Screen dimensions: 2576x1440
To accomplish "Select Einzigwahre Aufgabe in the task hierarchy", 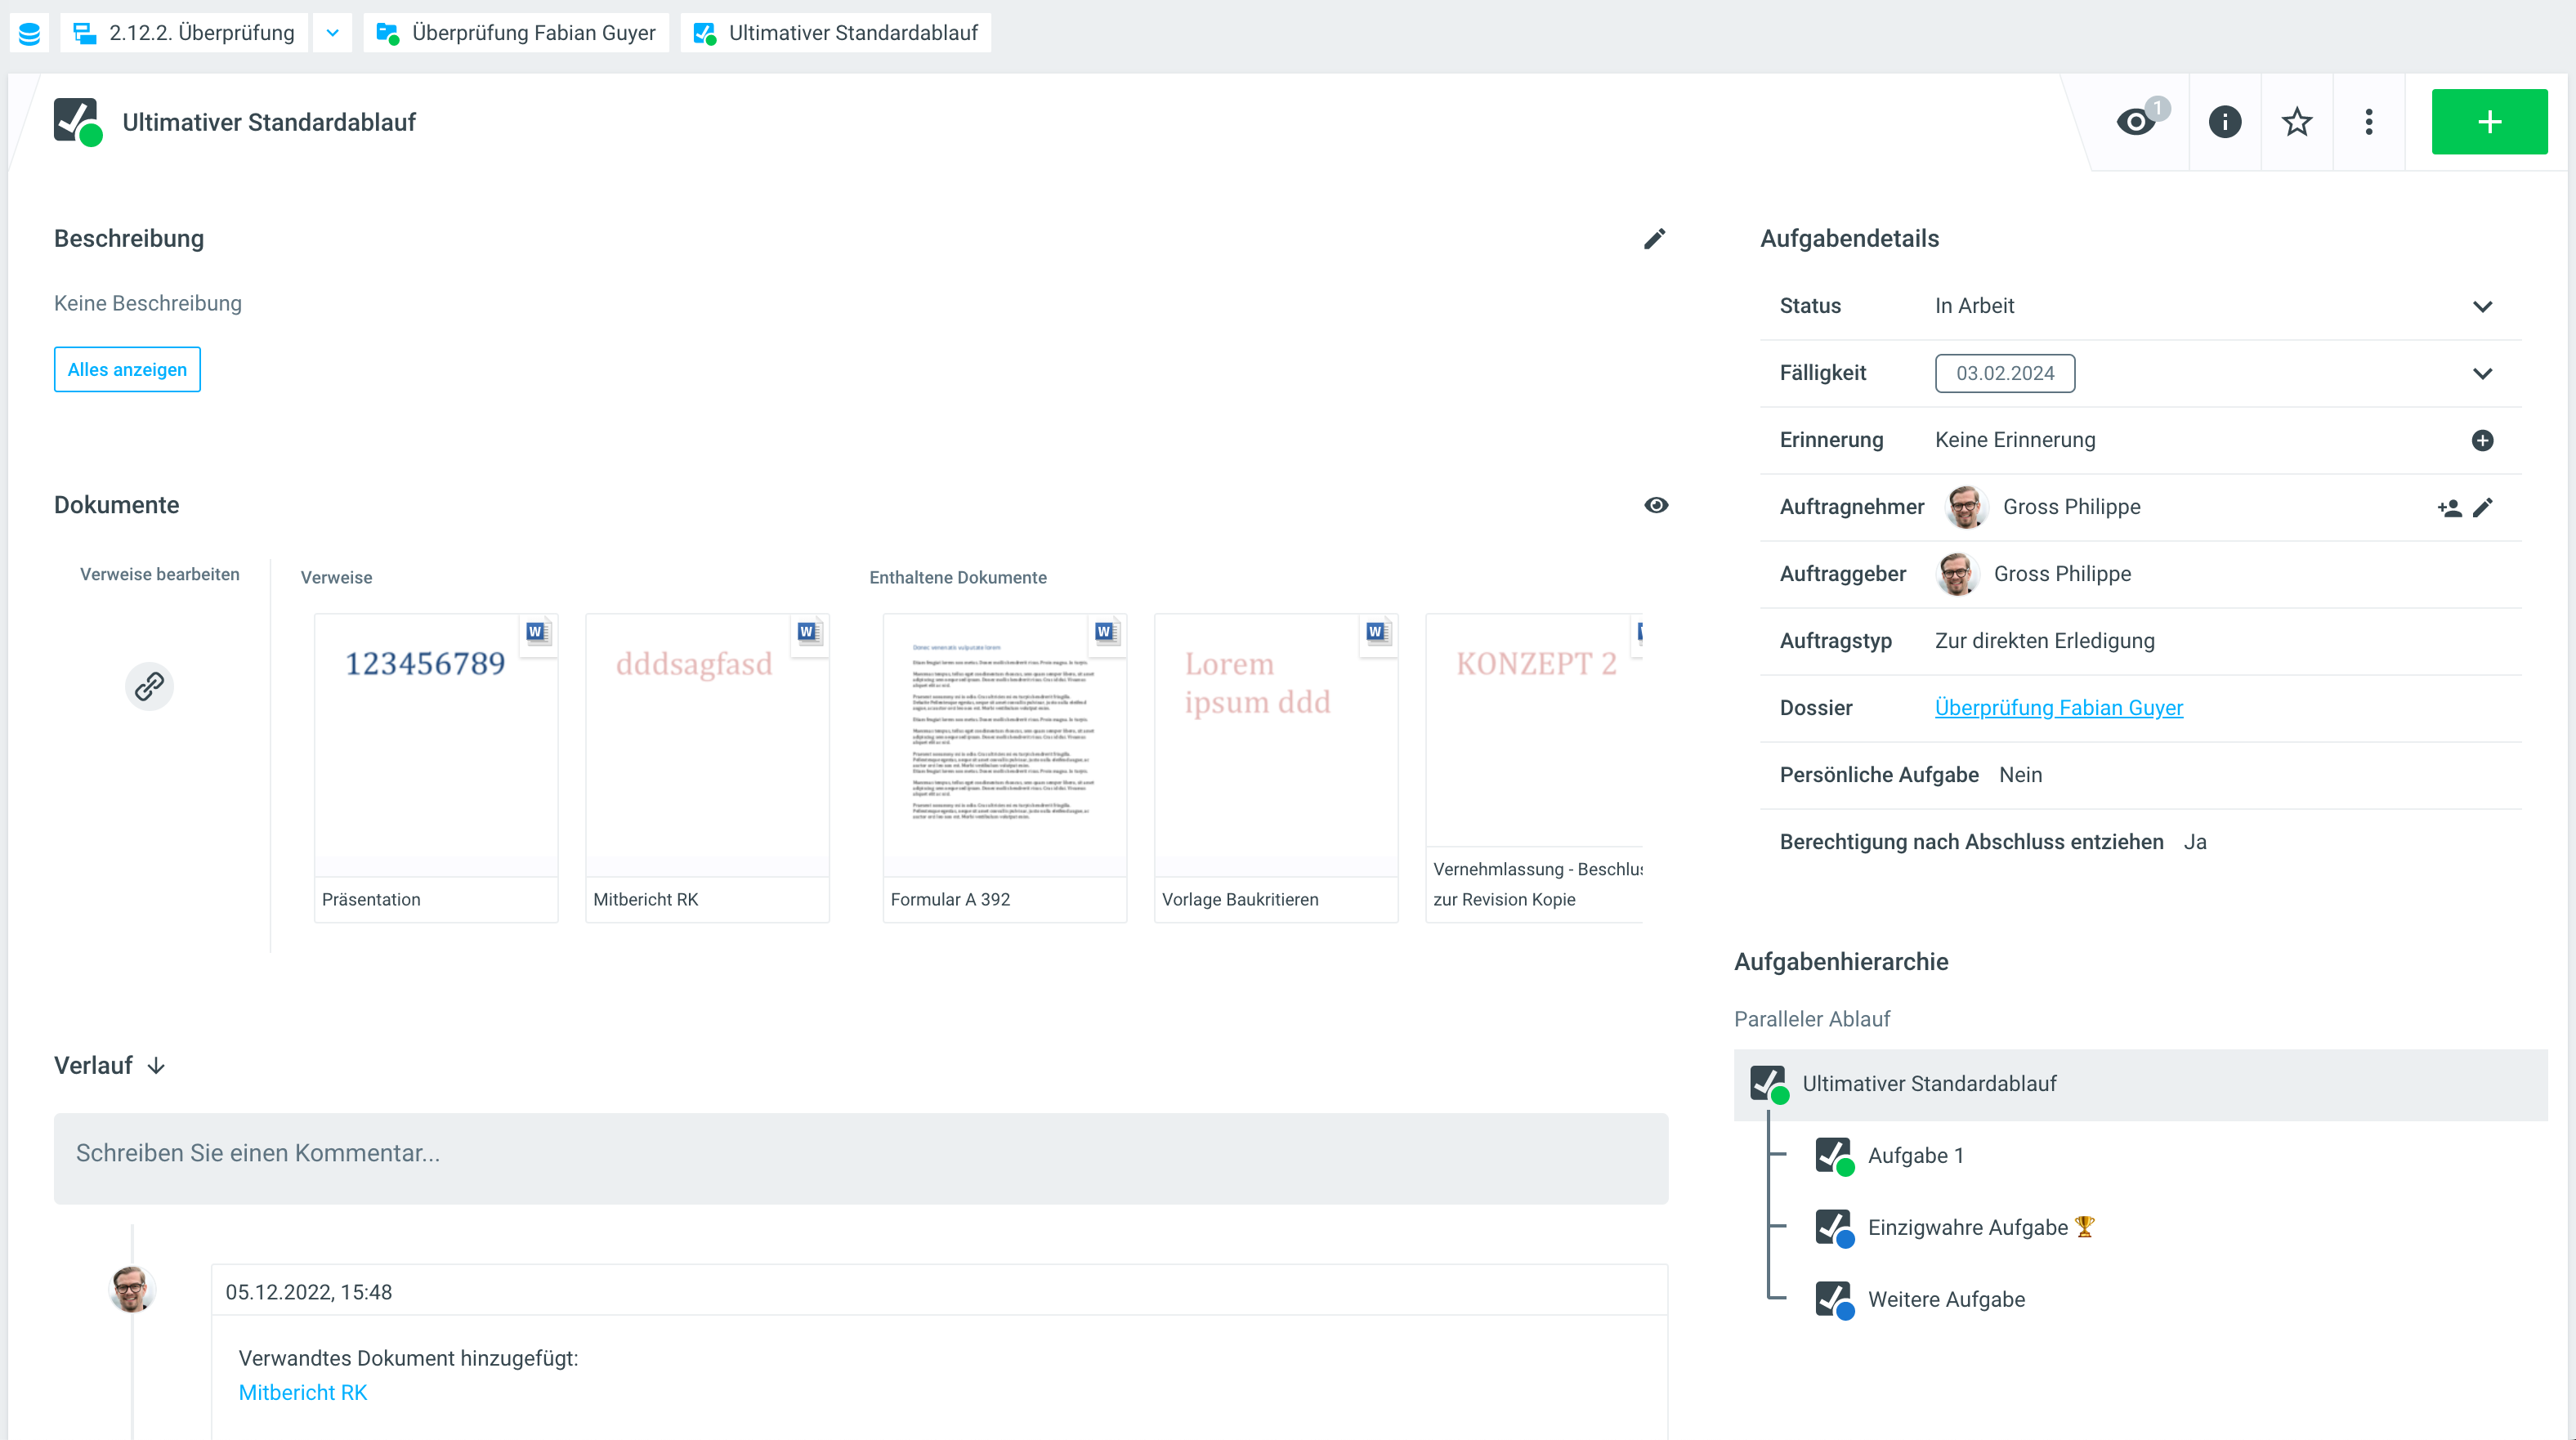I will coord(1967,1227).
